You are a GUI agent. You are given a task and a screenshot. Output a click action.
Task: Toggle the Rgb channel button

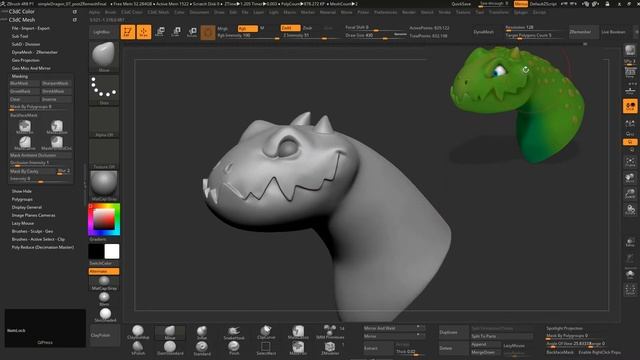247,28
